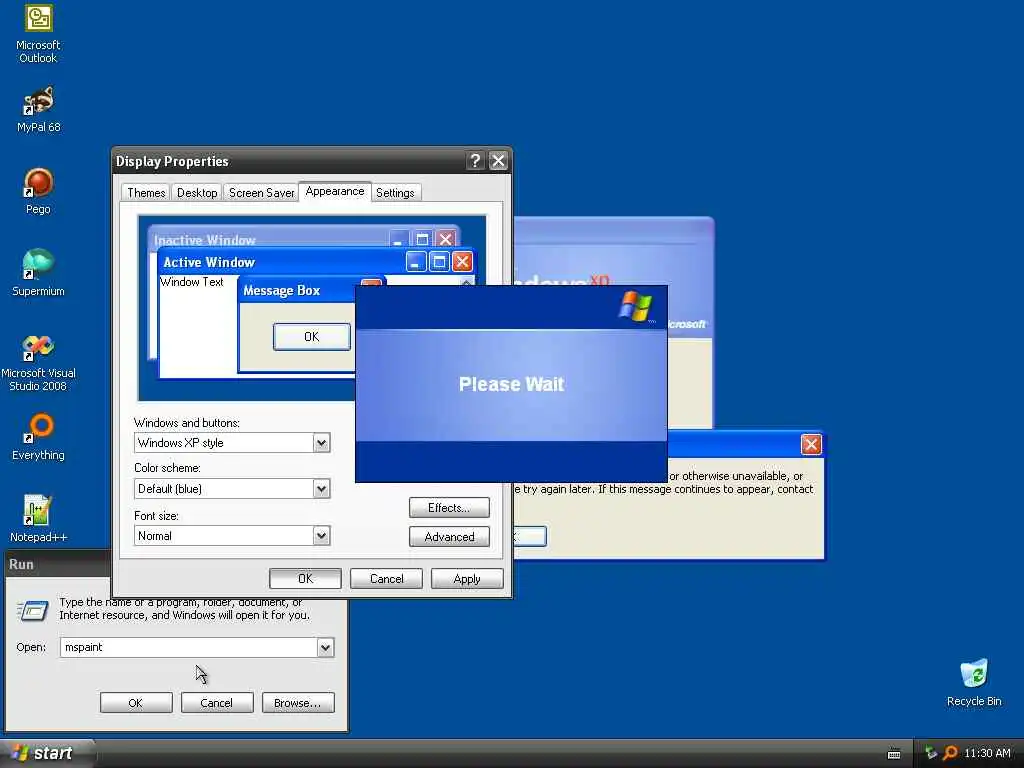Expand the Run dialog Open history dropdown
1024x768 pixels.
click(325, 648)
